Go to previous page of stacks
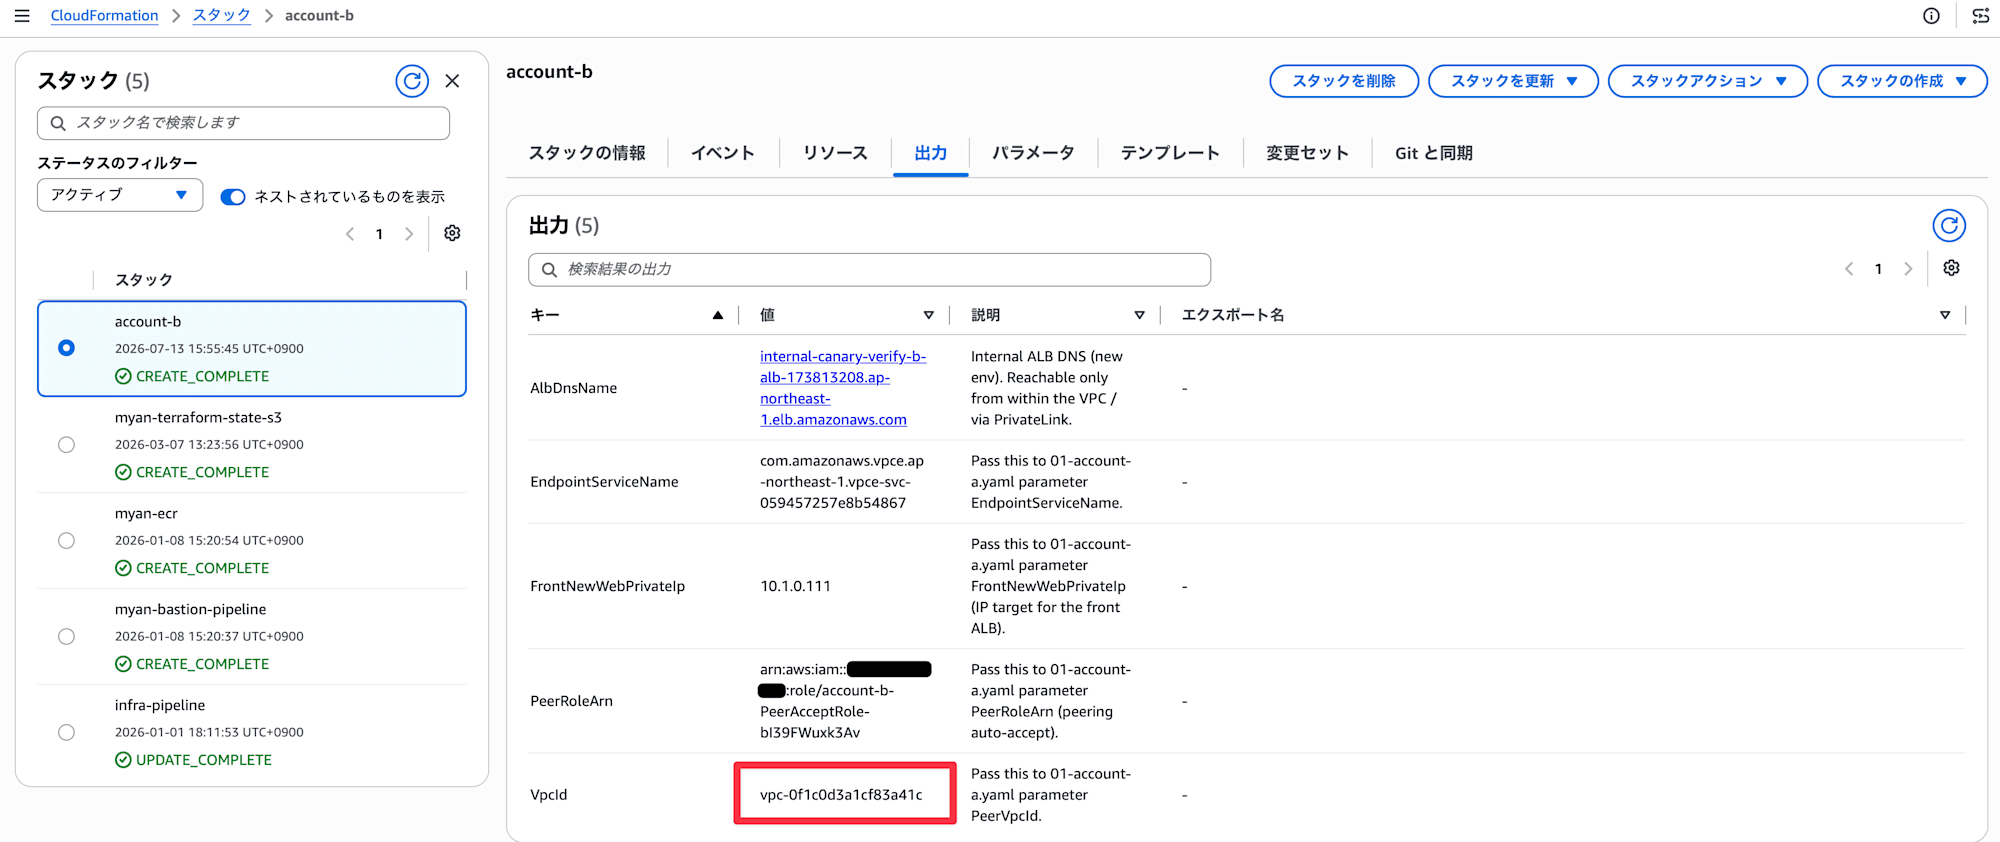 click(350, 234)
